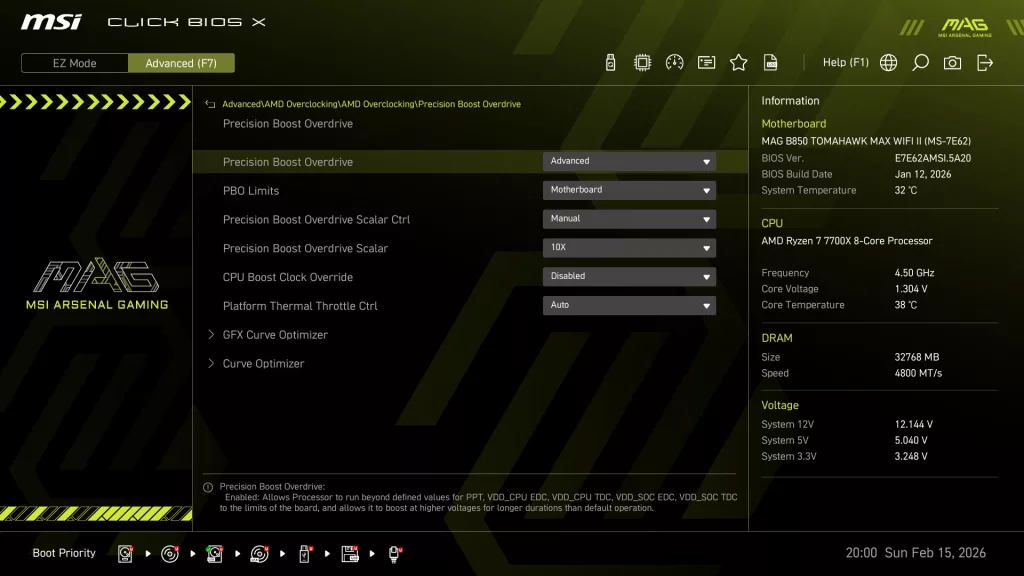Open the search magnifier icon
The height and width of the screenshot is (576, 1024).
point(920,61)
